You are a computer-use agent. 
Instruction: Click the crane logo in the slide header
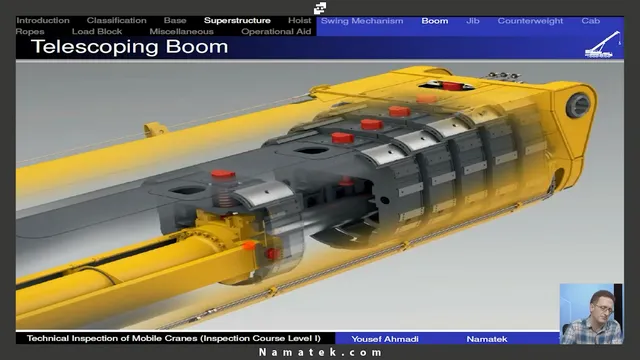coord(603,44)
